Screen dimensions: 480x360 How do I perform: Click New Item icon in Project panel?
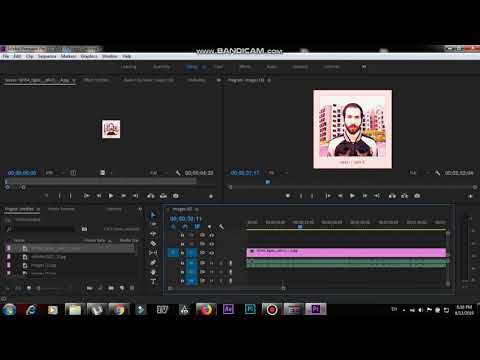click(x=122, y=288)
